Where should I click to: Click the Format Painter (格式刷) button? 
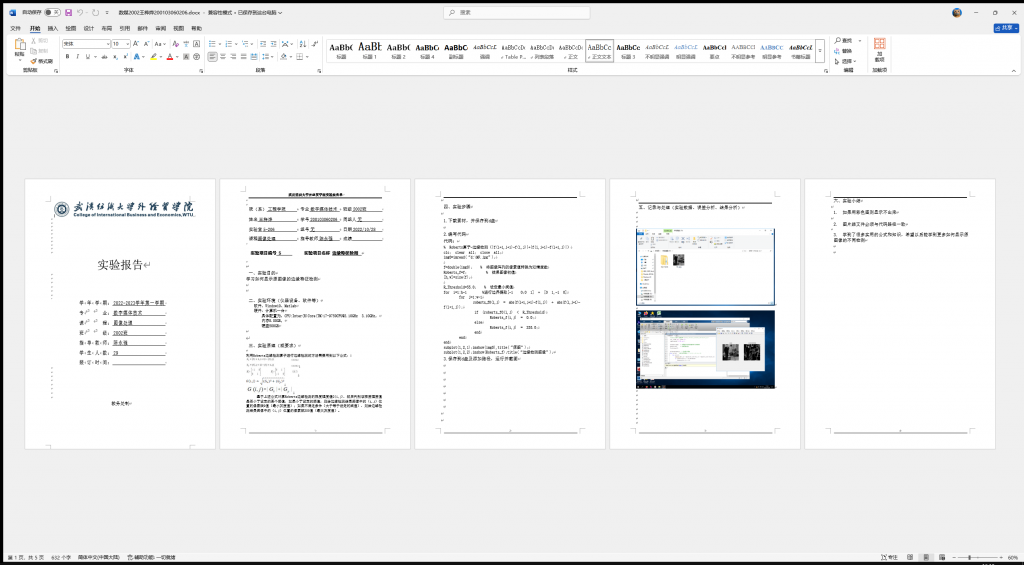(x=45, y=61)
